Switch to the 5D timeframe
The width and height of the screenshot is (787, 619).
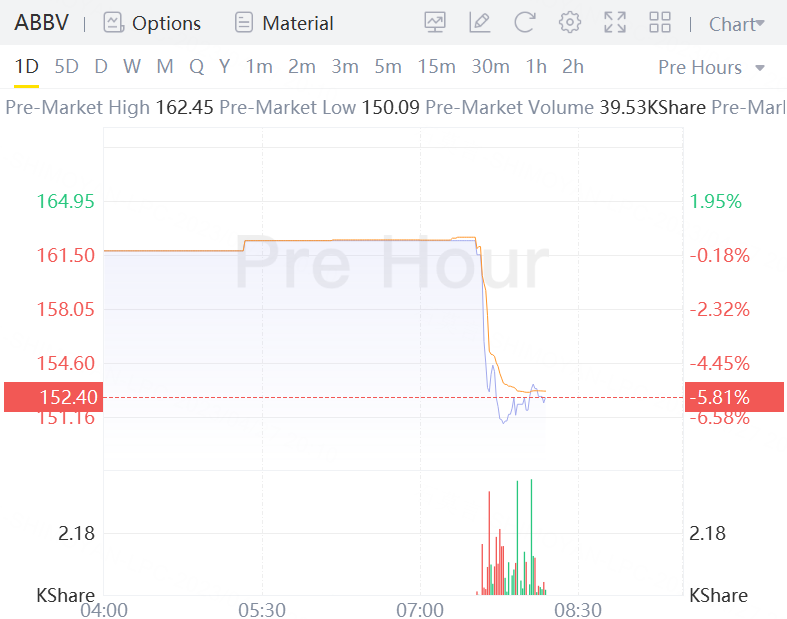point(66,67)
